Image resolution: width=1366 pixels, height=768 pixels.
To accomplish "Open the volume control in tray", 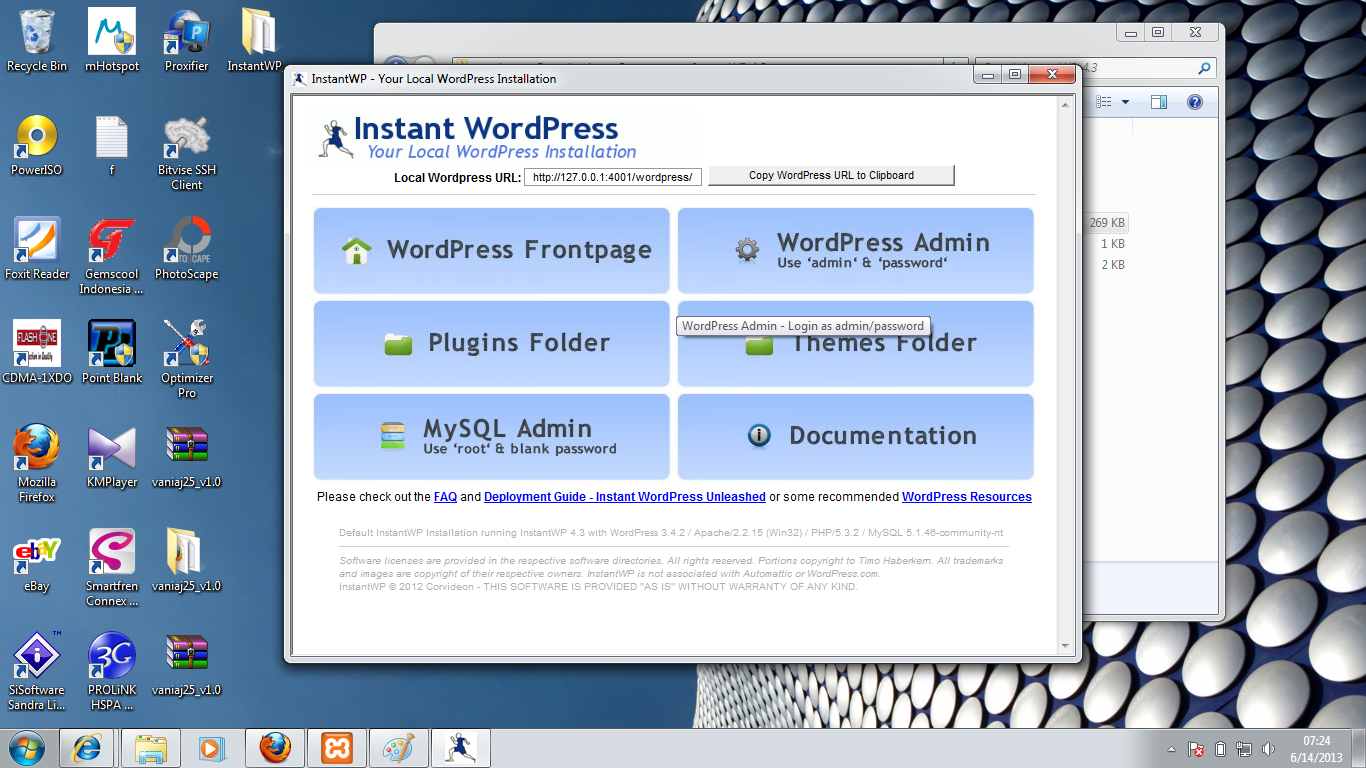I will [x=1268, y=749].
